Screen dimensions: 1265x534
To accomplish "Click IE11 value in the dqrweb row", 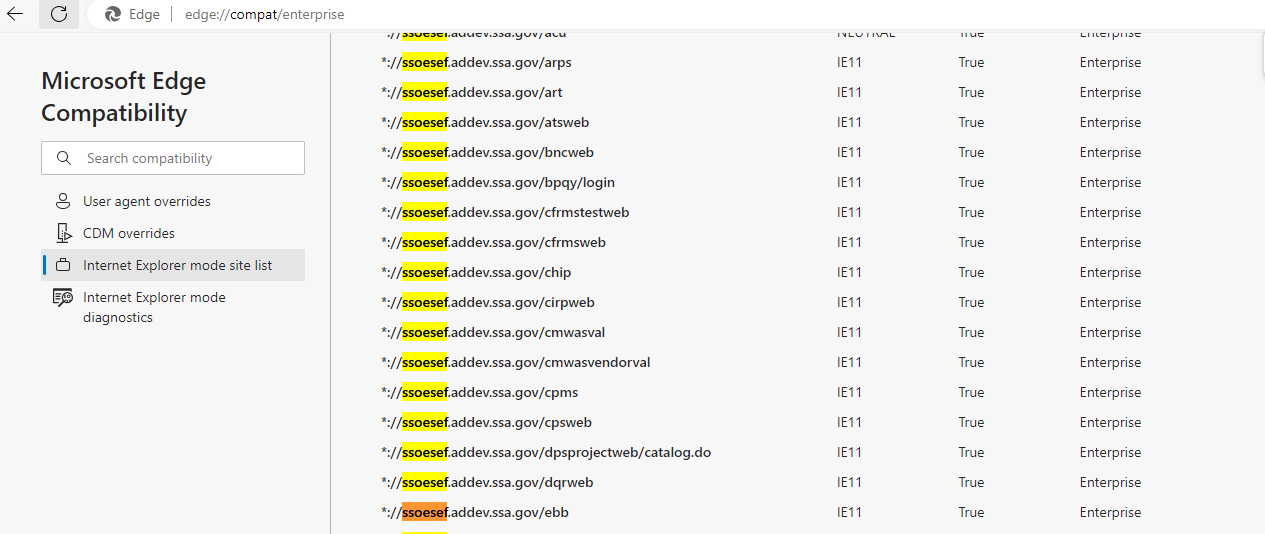I will [x=849, y=482].
